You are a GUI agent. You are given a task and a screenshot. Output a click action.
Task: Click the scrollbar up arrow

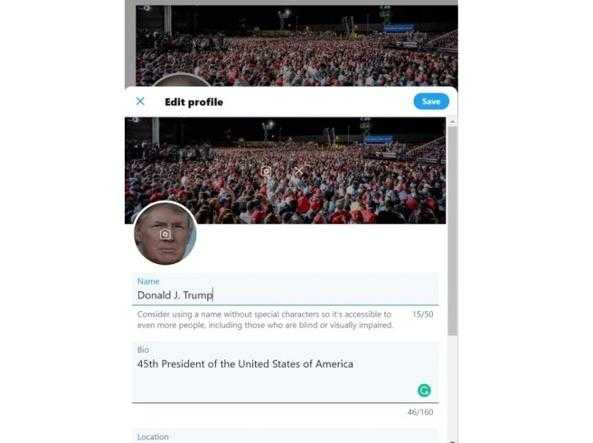[452, 121]
